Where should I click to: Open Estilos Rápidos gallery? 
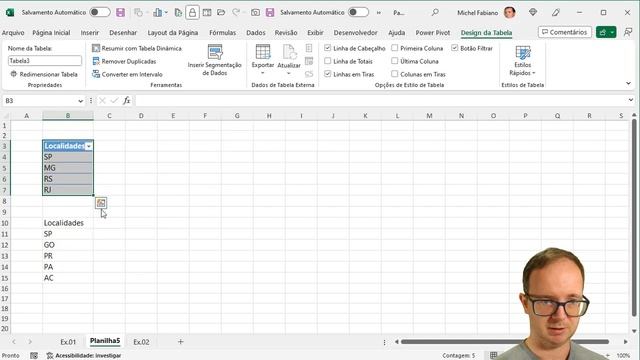coord(522,60)
